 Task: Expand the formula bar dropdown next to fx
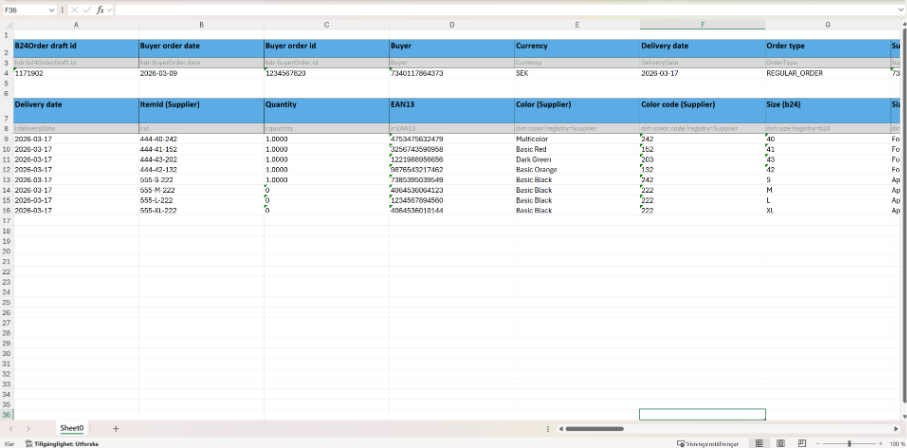point(111,9)
